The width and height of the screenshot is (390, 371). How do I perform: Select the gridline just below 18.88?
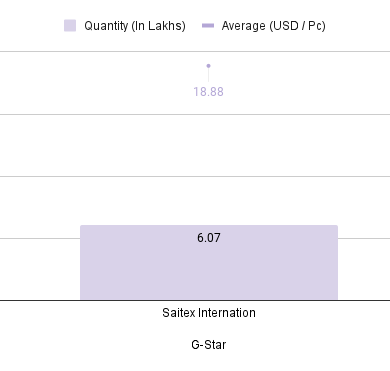pos(195,114)
